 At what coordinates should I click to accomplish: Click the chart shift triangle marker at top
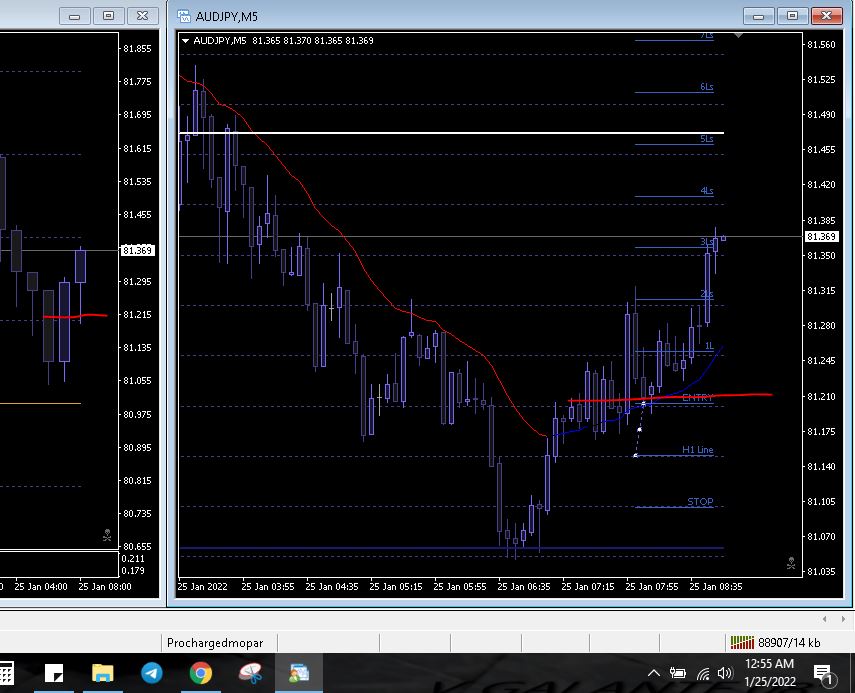pyautogui.click(x=738, y=35)
